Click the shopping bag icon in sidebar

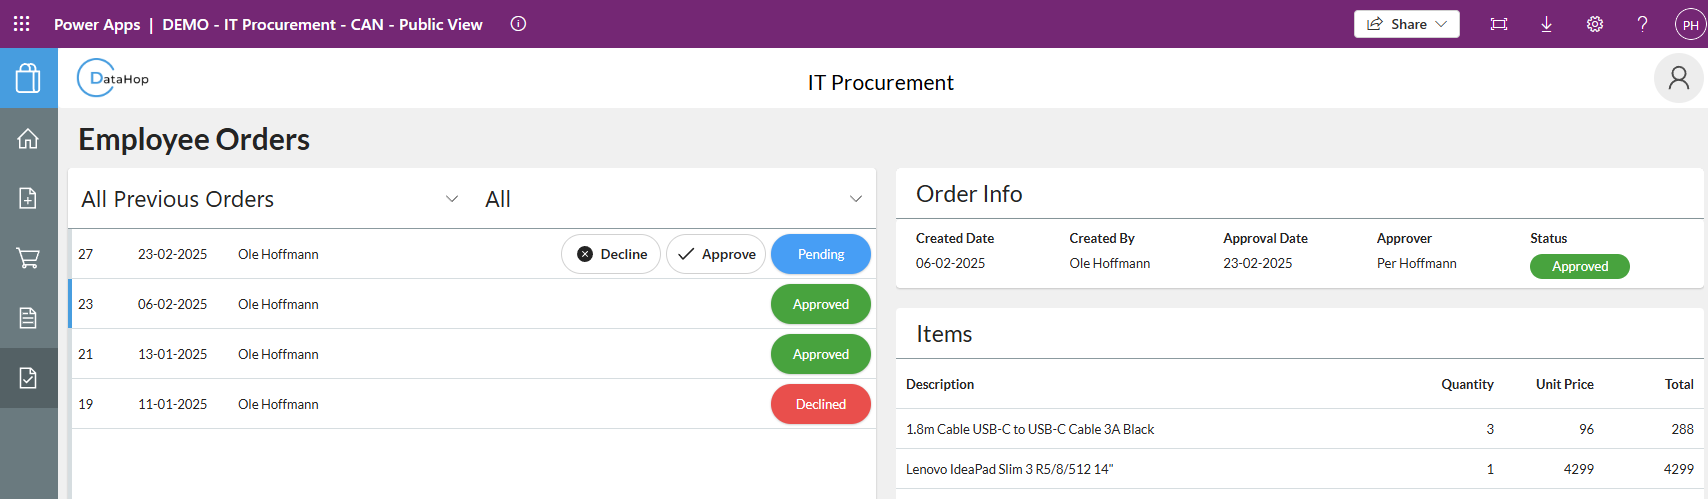(x=28, y=78)
